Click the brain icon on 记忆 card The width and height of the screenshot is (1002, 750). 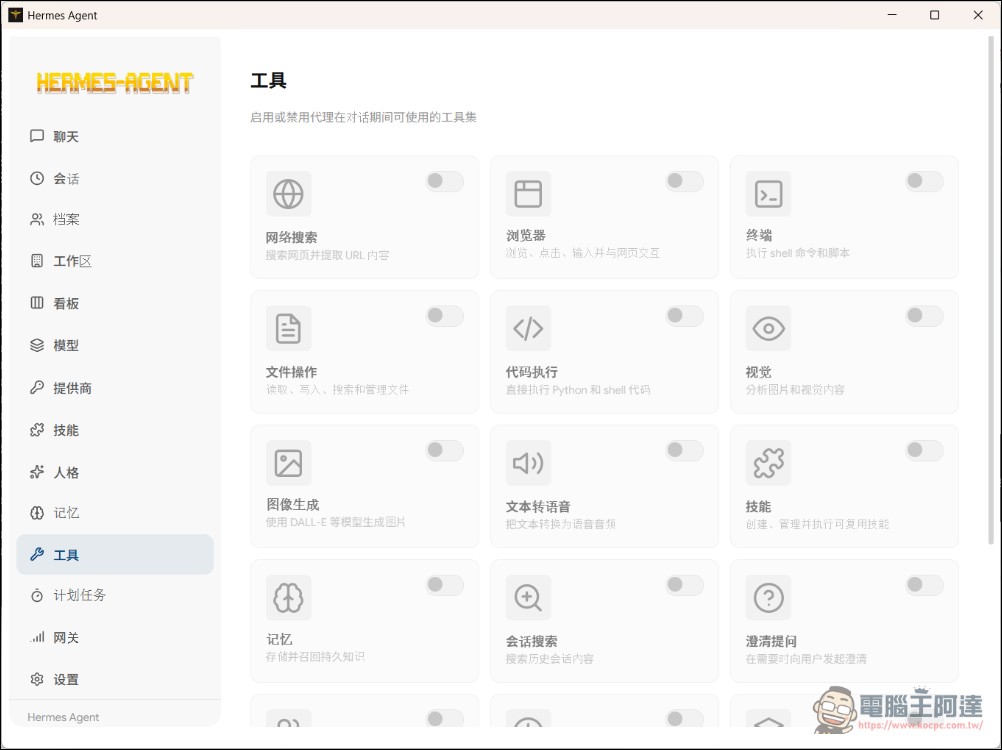pos(288,598)
